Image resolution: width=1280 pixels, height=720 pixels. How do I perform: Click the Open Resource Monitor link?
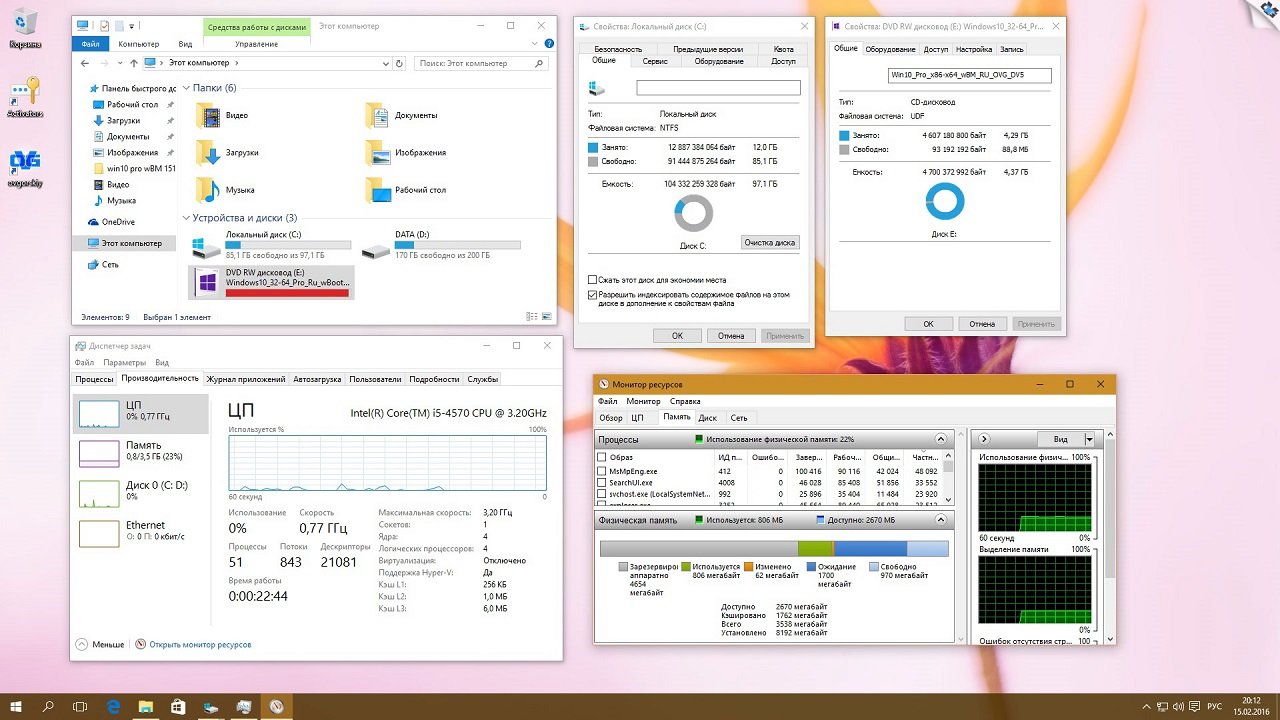(199, 645)
